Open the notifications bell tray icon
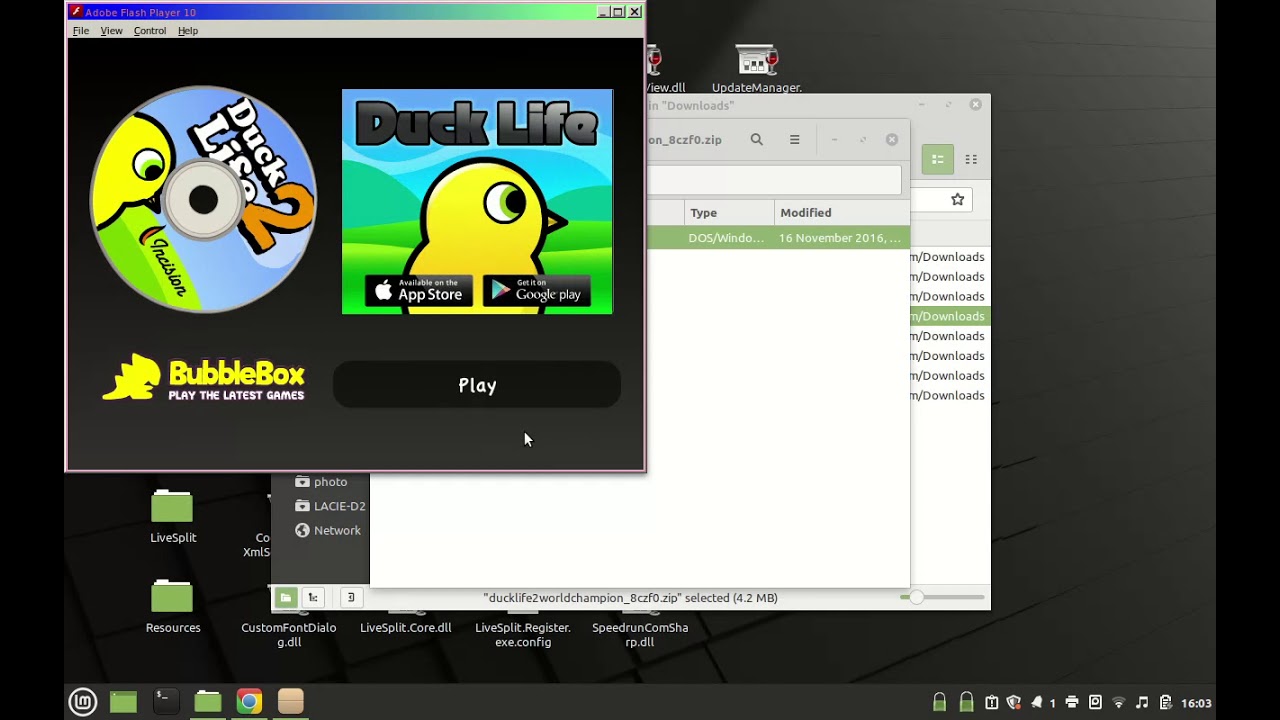The height and width of the screenshot is (720, 1280). [1037, 702]
